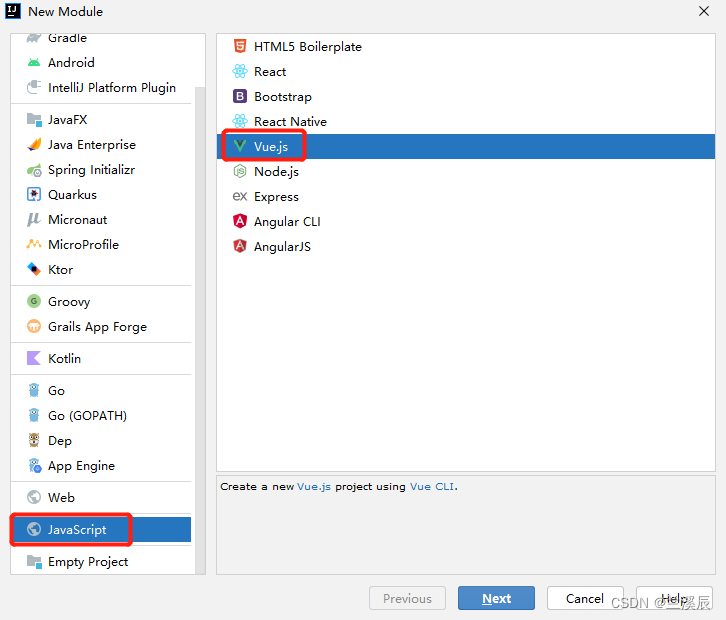Click the Express ex icon

[x=240, y=196]
